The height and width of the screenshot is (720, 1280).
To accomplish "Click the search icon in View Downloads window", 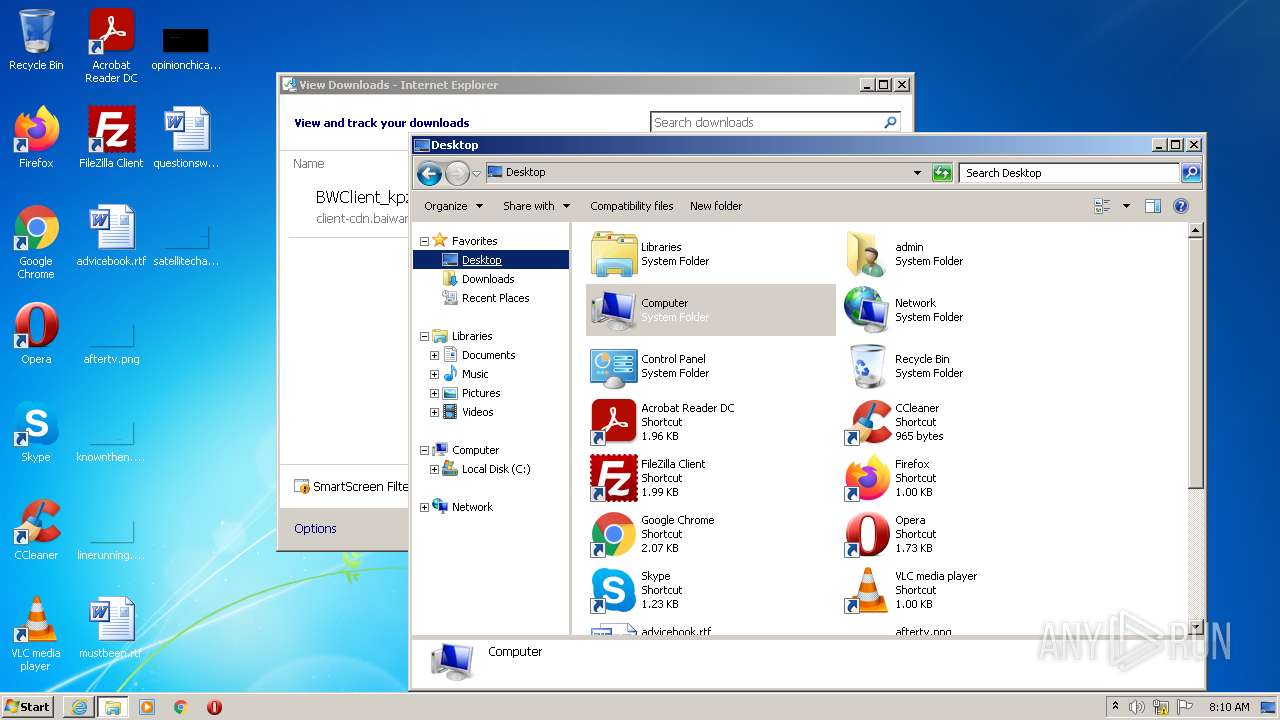I will (x=890, y=122).
